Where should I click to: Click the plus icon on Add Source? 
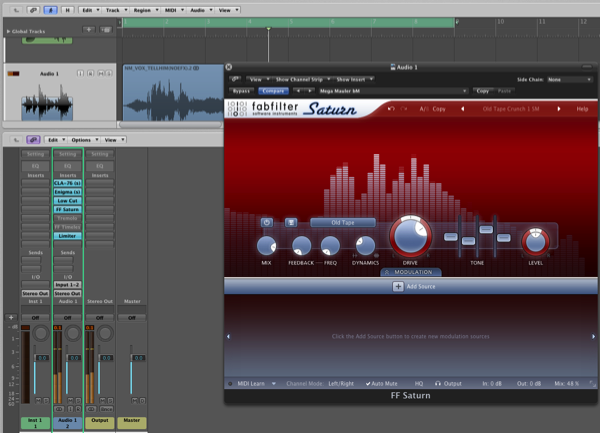pos(398,286)
